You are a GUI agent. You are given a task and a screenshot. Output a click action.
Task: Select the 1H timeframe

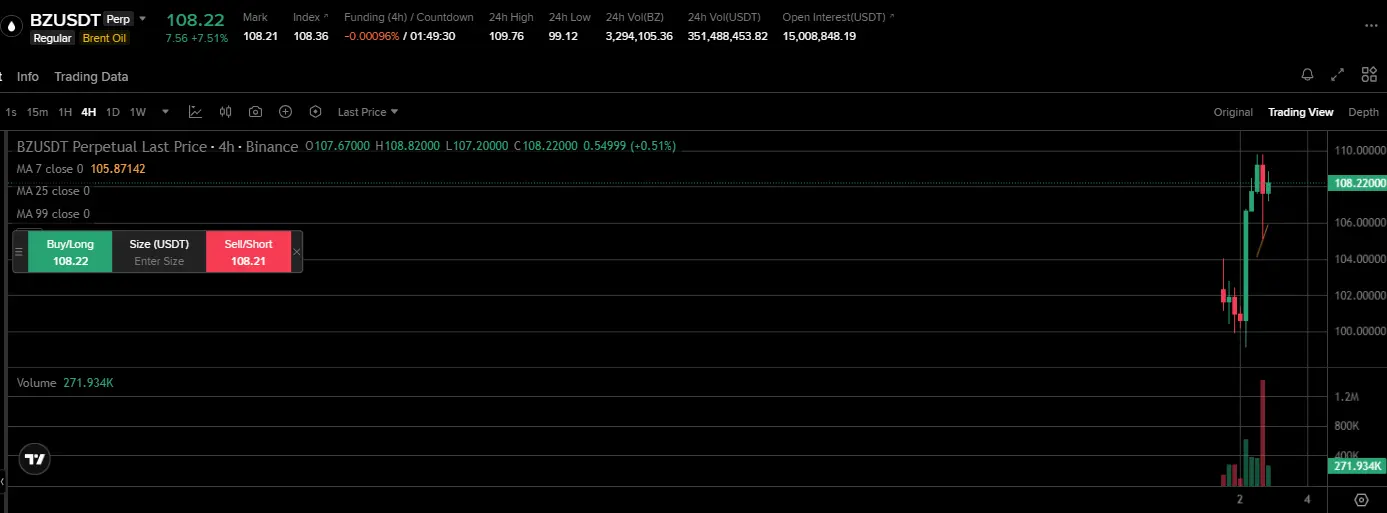(x=65, y=112)
